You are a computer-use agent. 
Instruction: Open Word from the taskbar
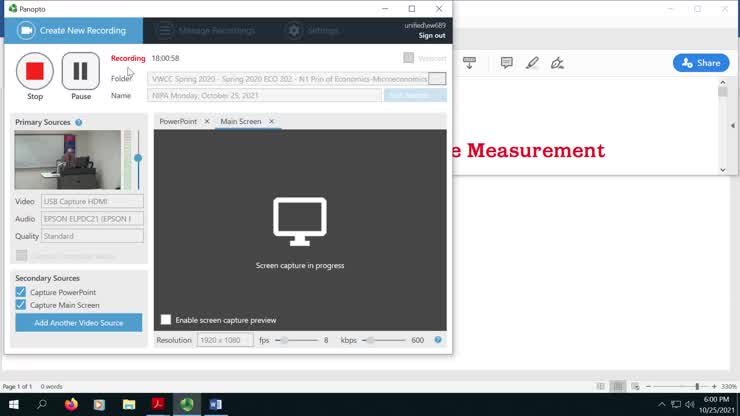(215, 404)
